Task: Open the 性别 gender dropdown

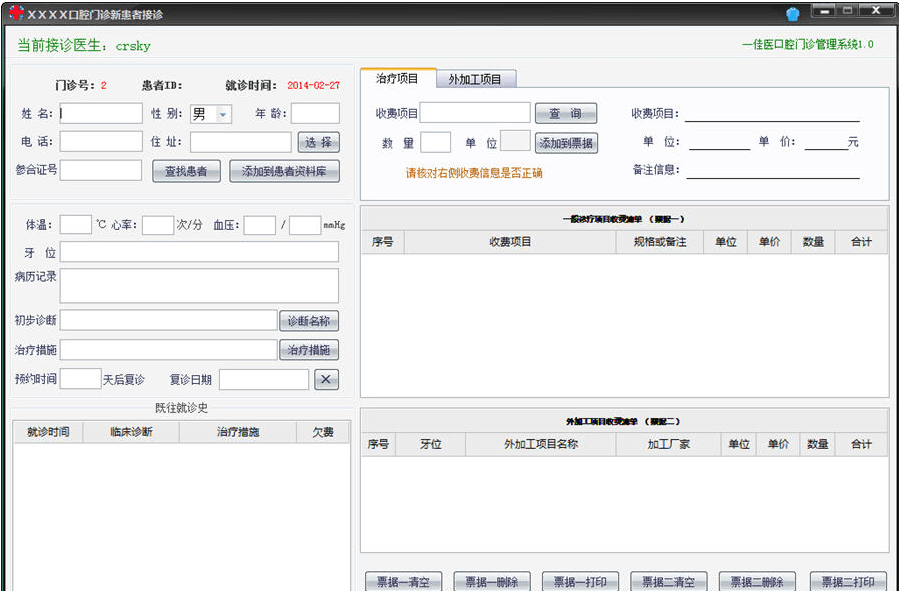Action: (x=222, y=114)
